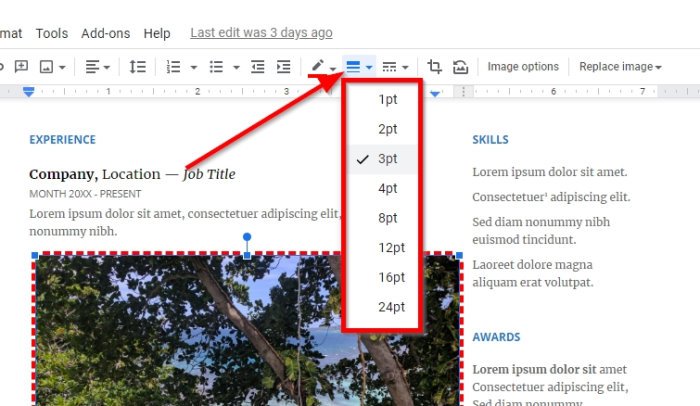Click the increase indent icon
The width and height of the screenshot is (700, 406).
pyautogui.click(x=283, y=67)
